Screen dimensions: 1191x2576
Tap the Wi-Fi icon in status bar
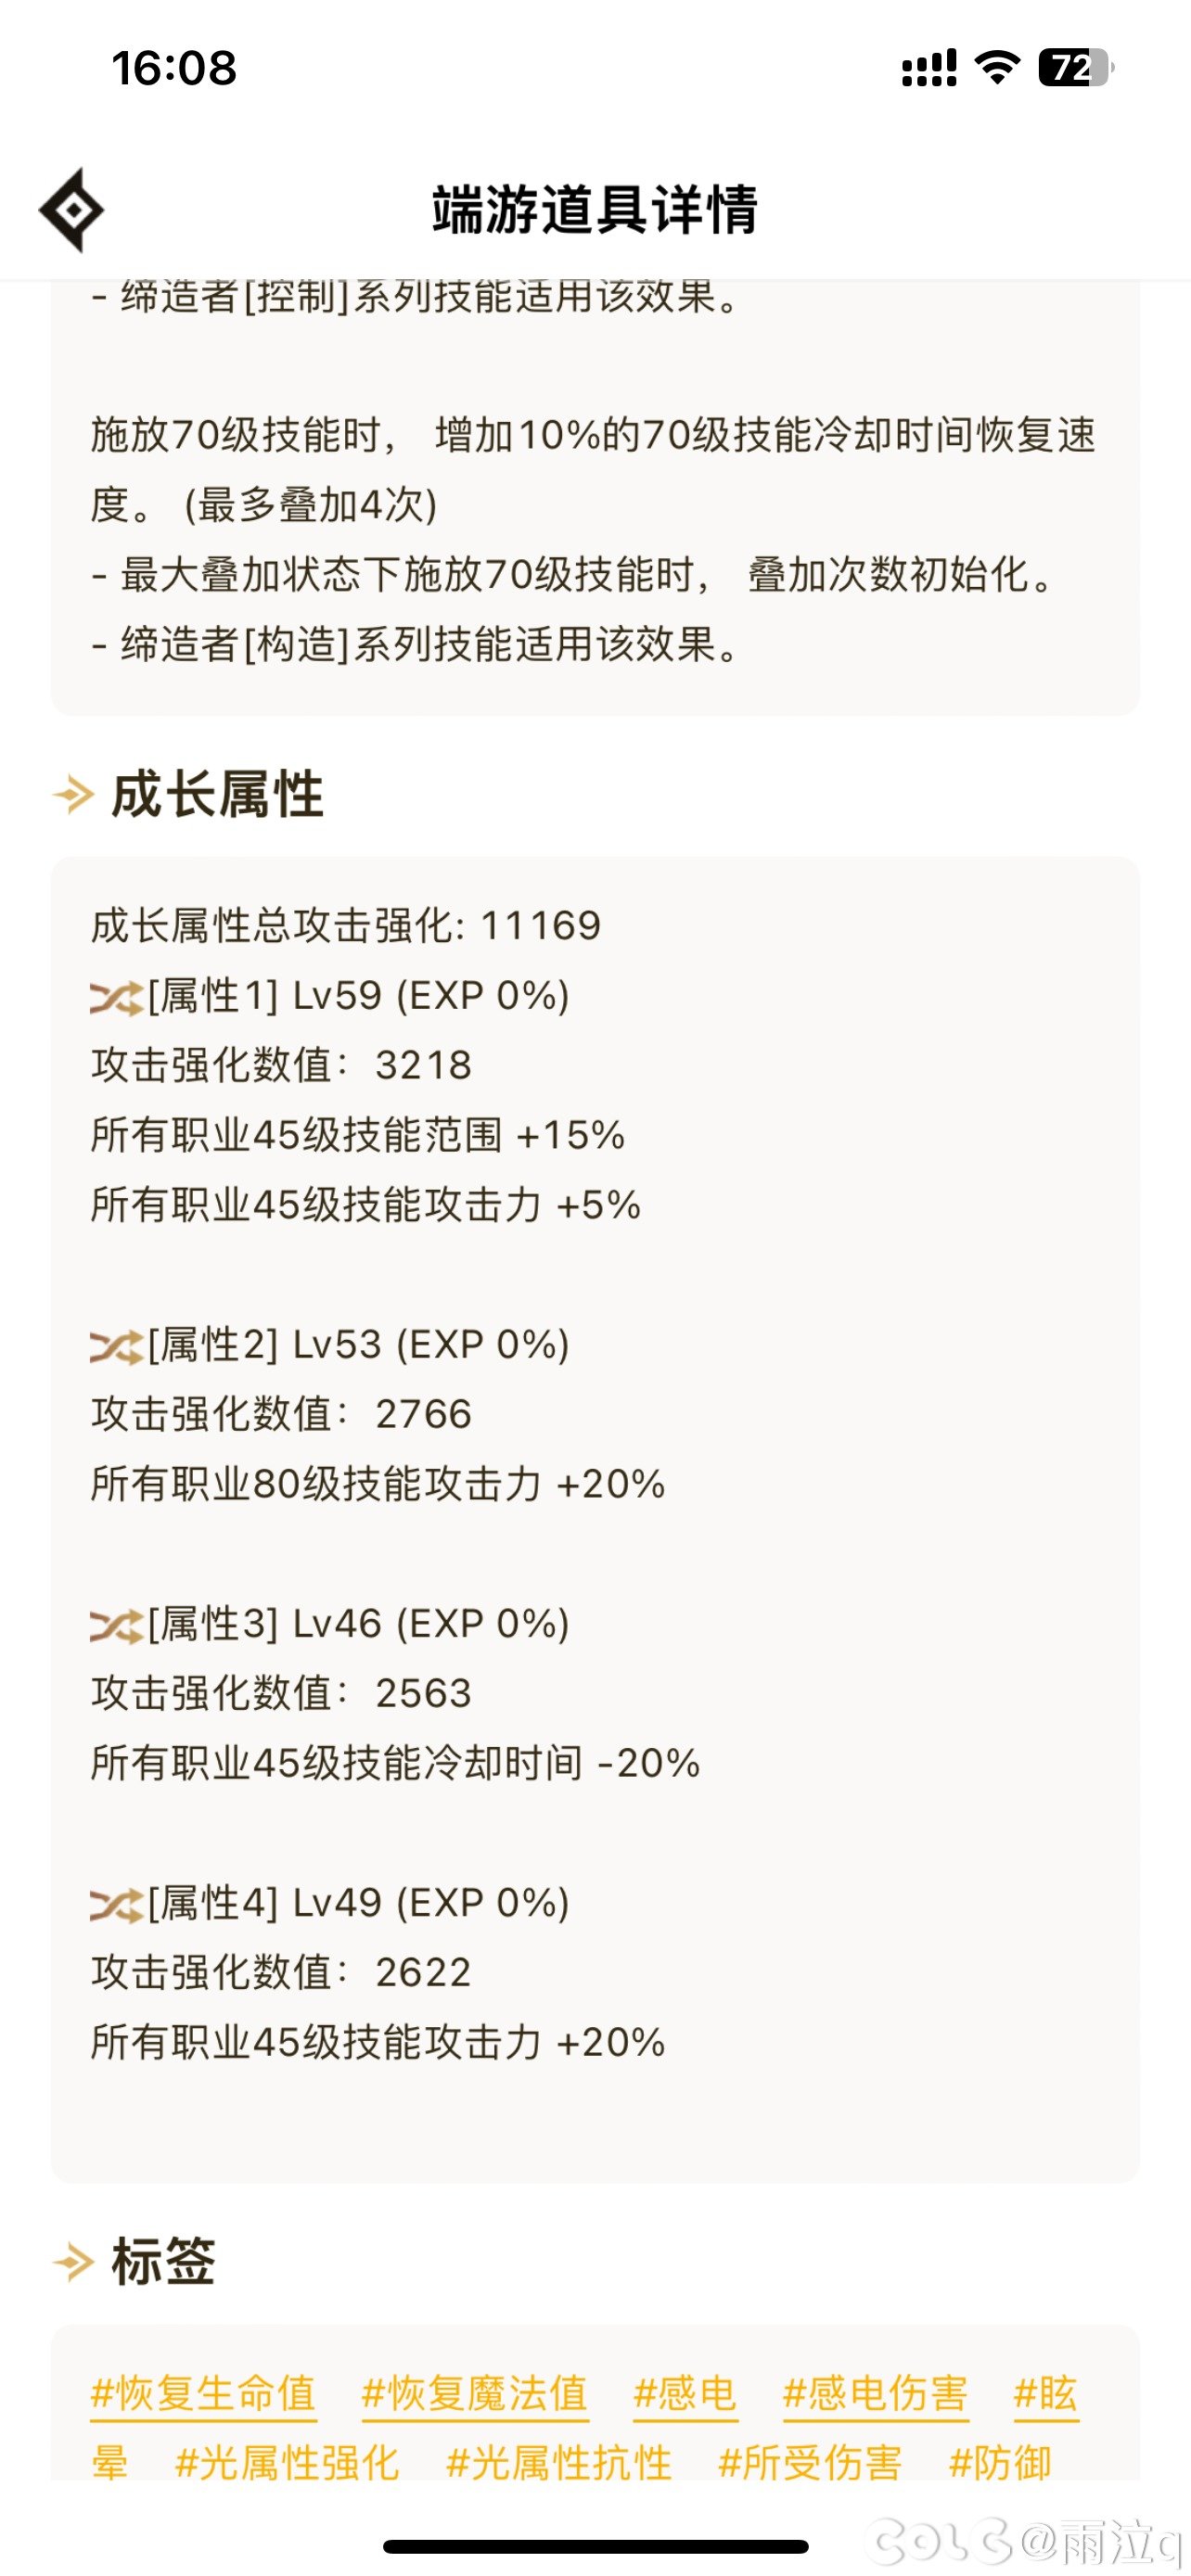point(997,67)
